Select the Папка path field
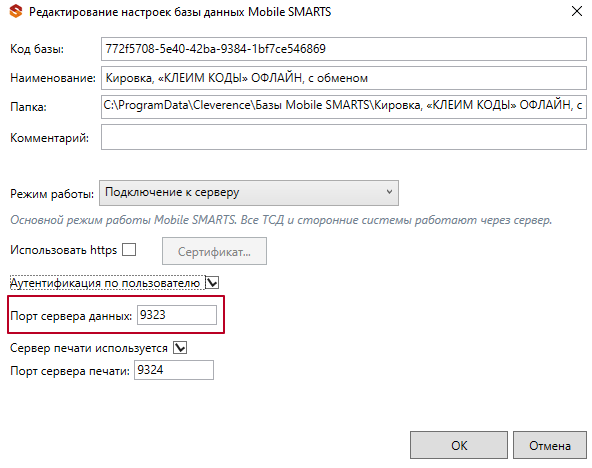592x468 pixels. (344, 107)
